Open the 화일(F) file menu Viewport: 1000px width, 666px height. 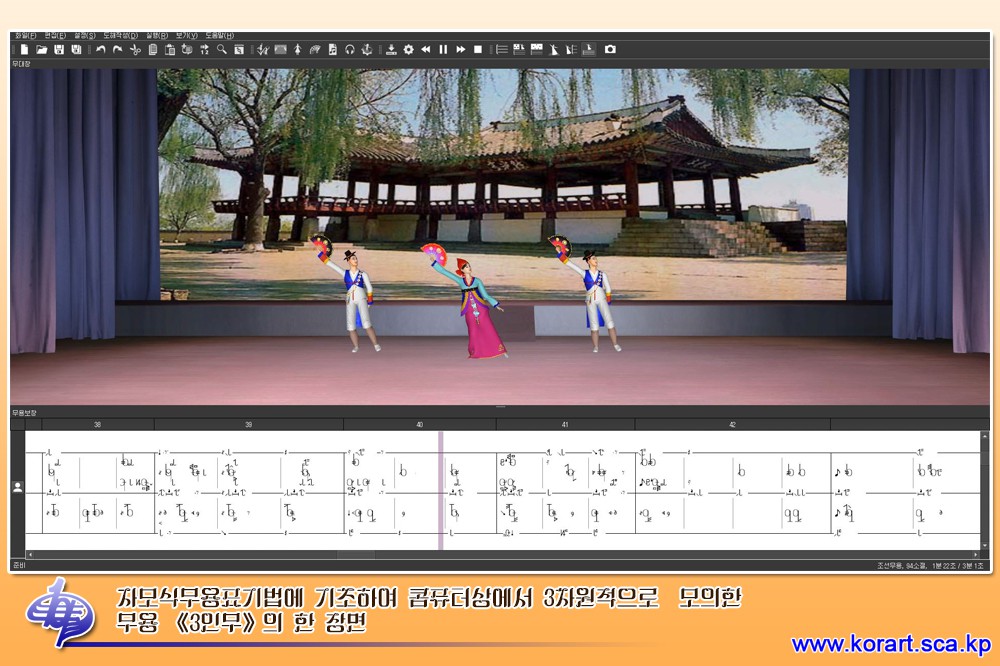click(x=26, y=36)
